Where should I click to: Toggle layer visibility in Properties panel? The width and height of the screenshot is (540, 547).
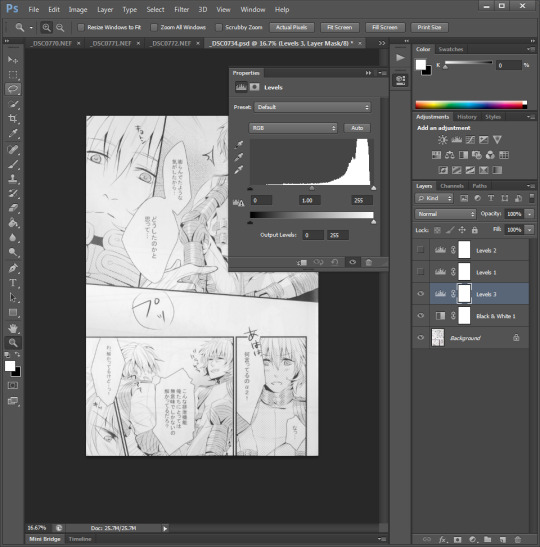point(353,262)
